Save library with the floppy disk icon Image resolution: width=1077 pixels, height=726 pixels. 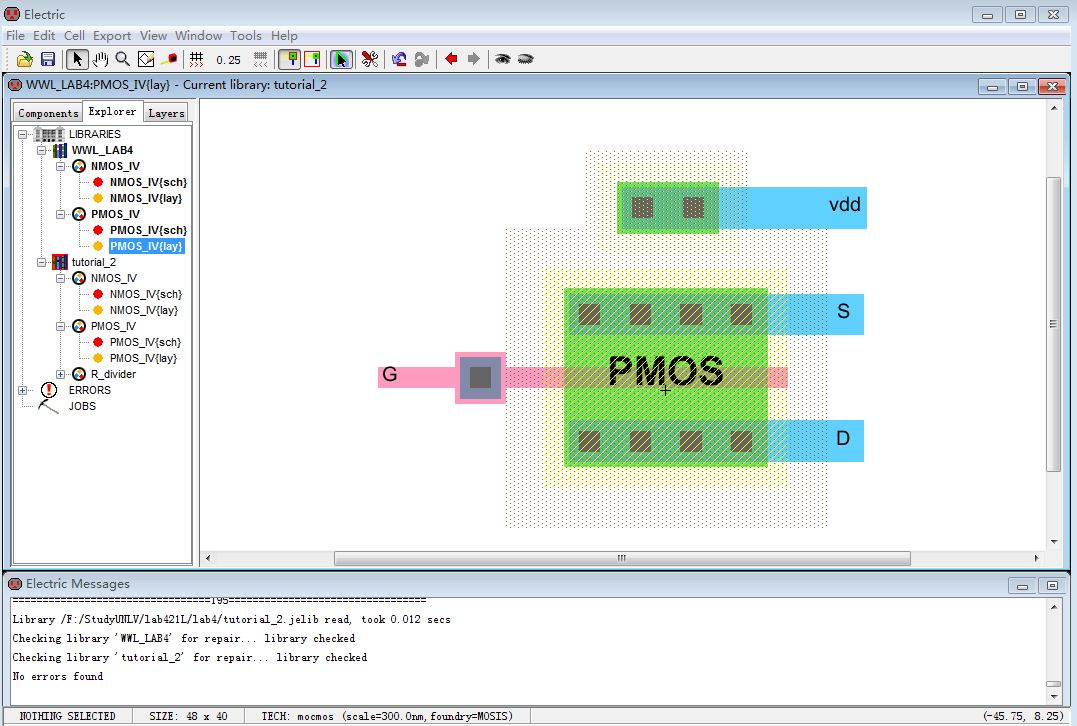47,59
